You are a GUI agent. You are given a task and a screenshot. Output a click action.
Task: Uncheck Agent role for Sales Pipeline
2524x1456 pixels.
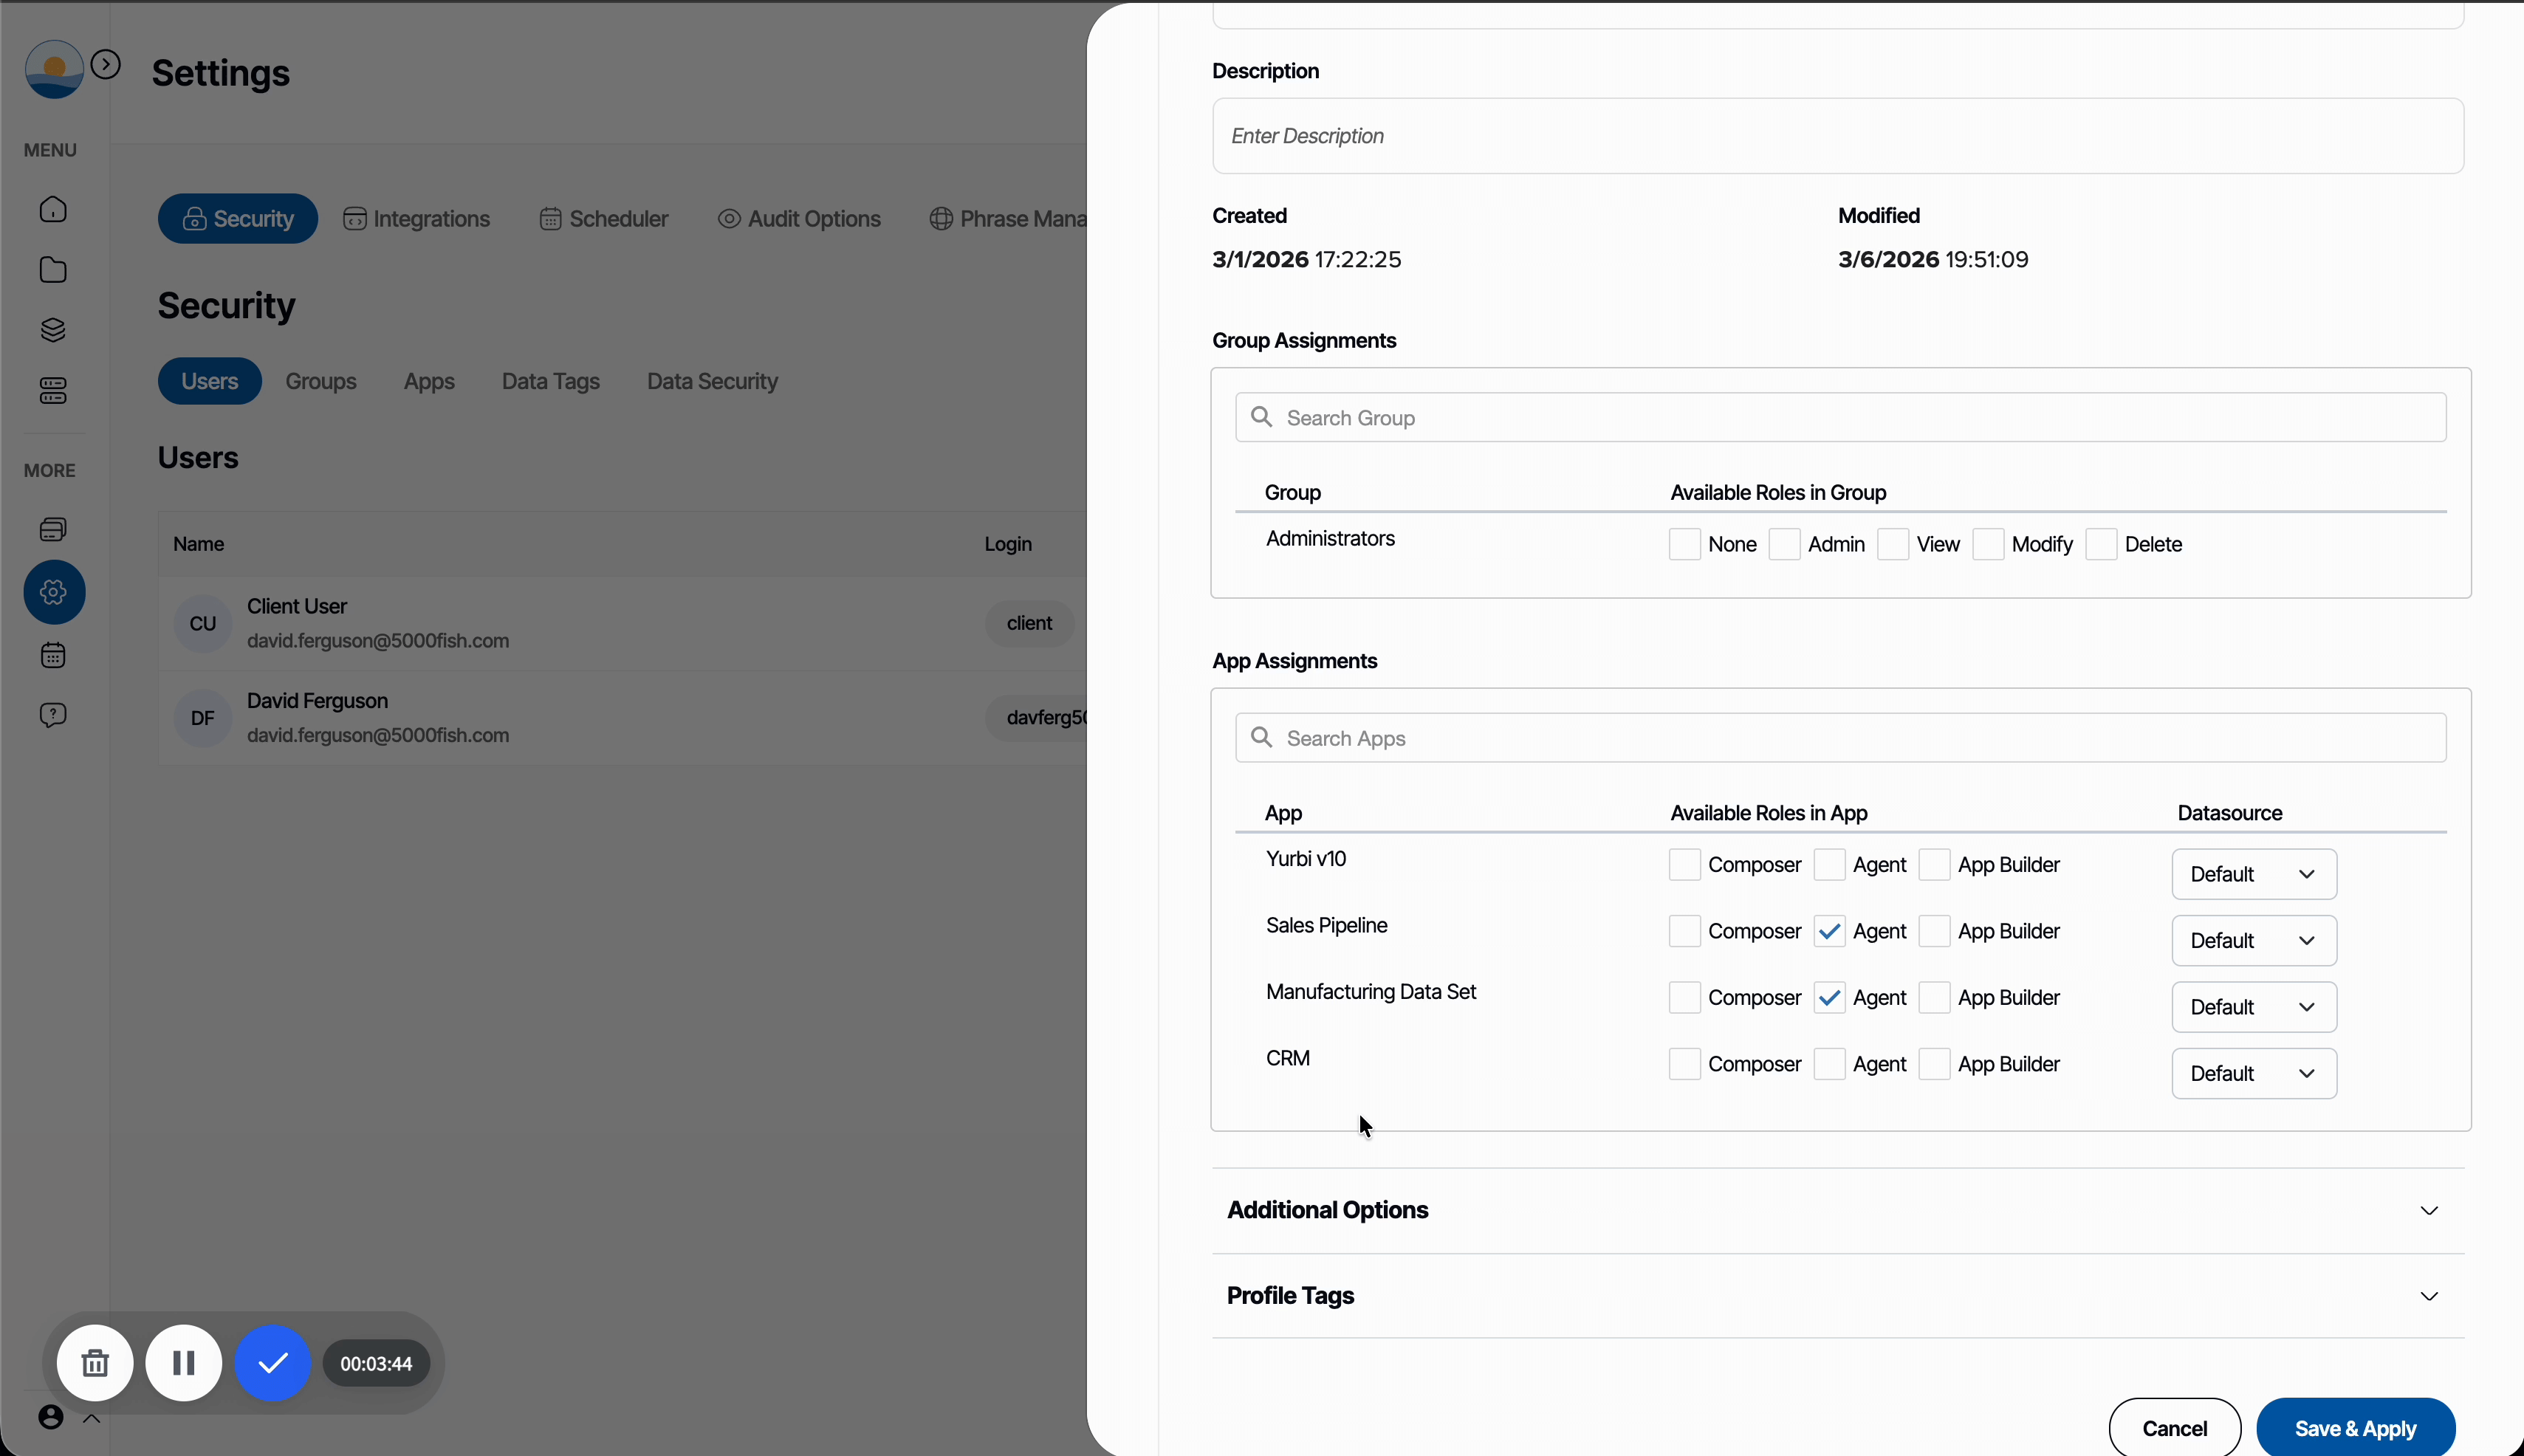click(x=1830, y=931)
